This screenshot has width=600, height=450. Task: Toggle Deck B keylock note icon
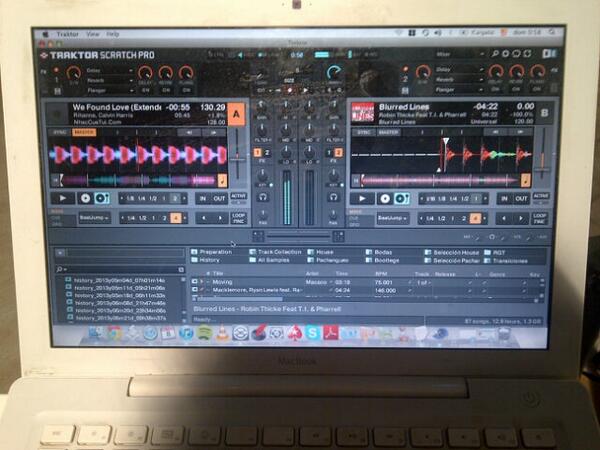526,180
